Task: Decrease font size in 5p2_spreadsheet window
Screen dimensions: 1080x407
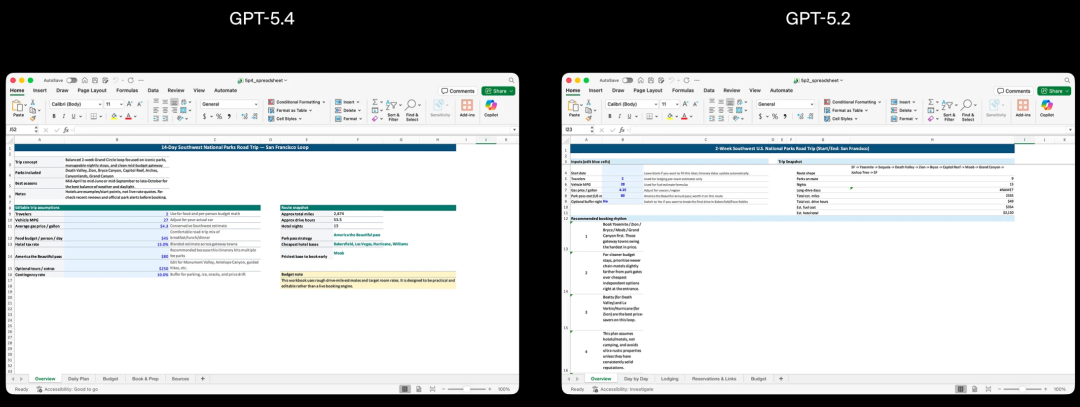Action: 695,104
